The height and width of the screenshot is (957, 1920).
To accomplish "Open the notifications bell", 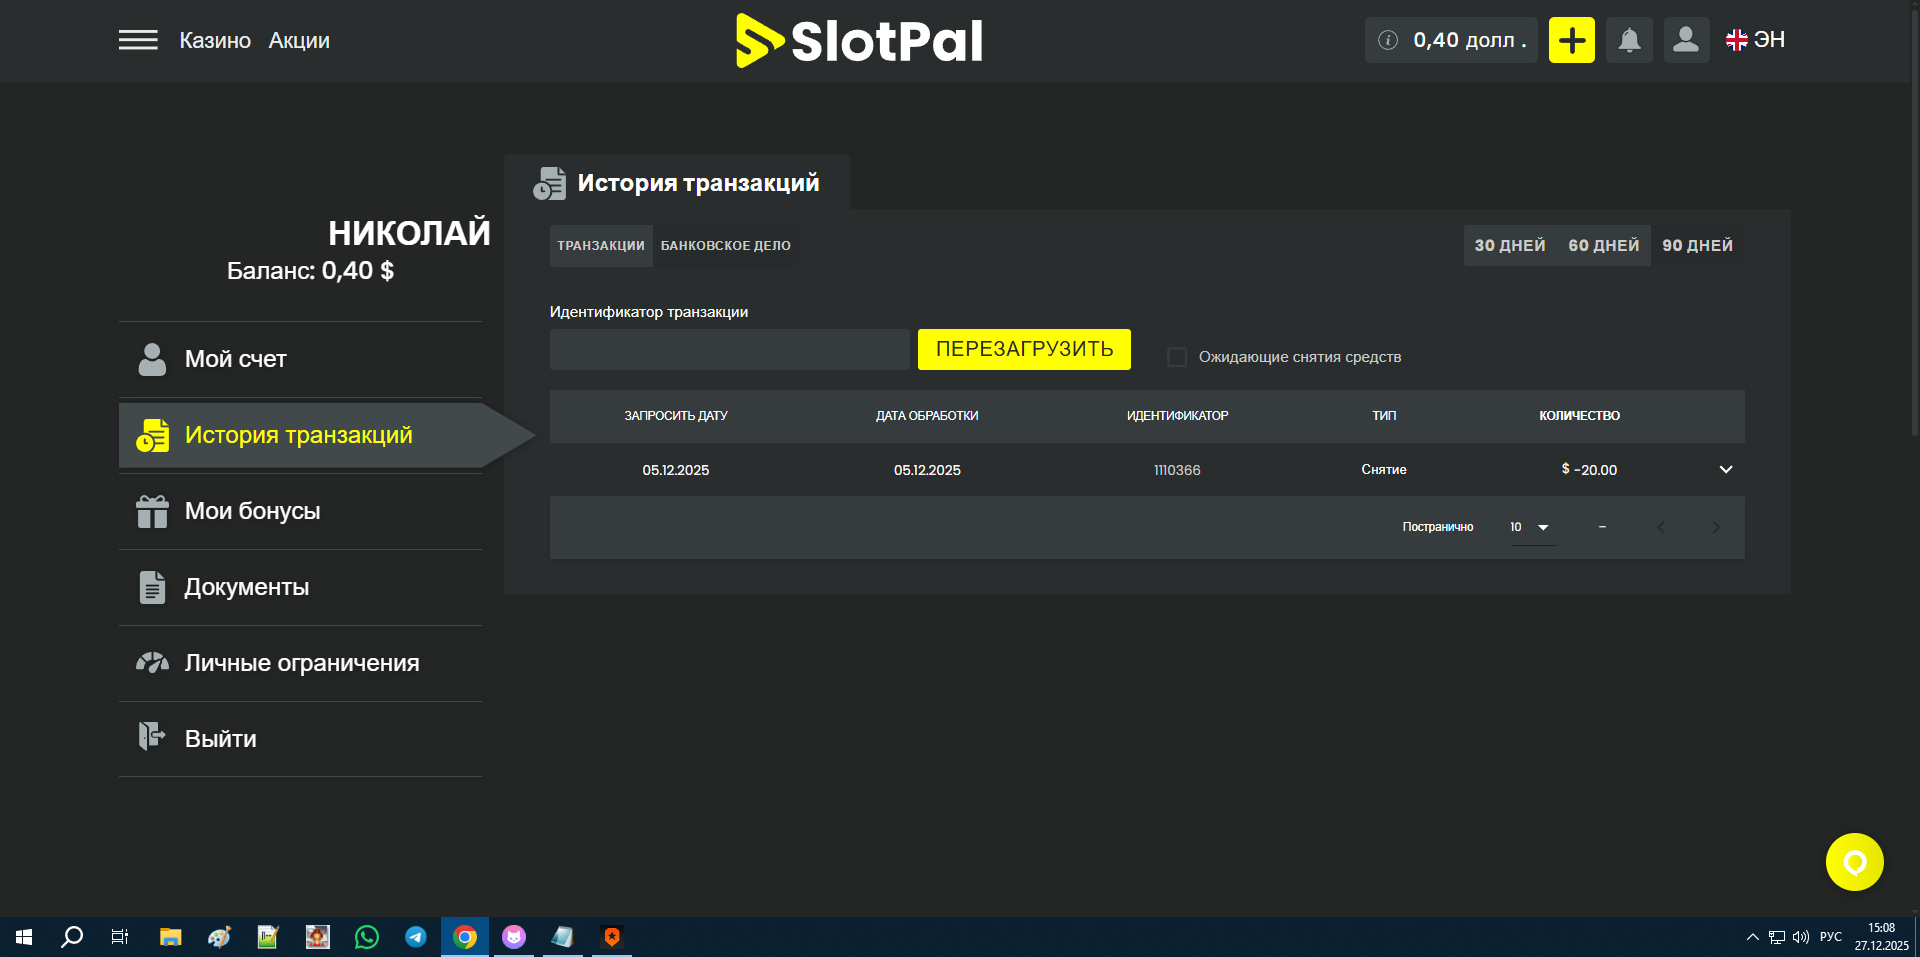I will pyautogui.click(x=1629, y=40).
